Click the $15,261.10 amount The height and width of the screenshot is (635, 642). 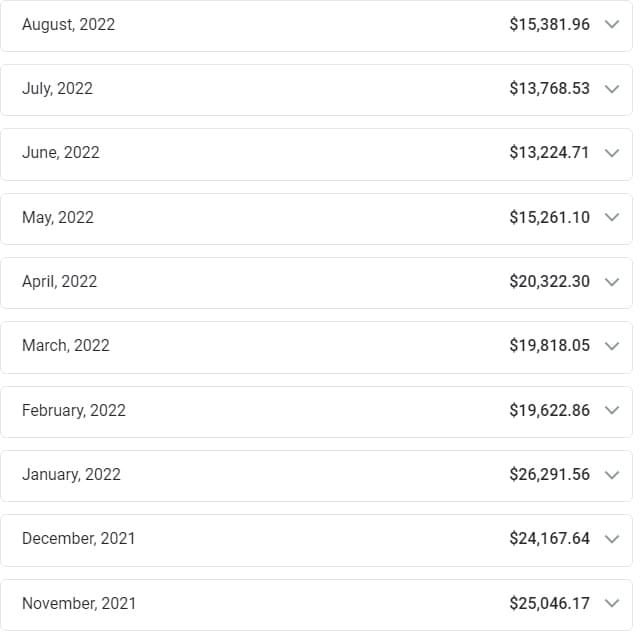(549, 217)
